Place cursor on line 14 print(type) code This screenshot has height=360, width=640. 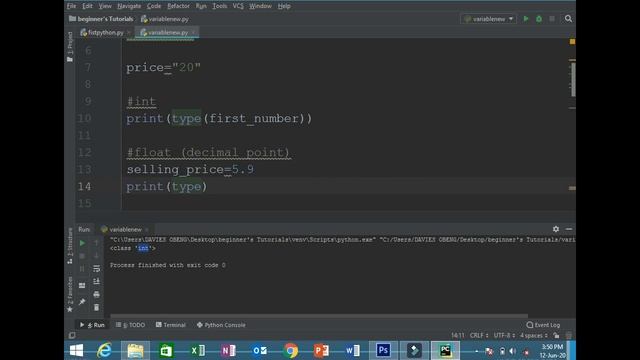[167, 187]
